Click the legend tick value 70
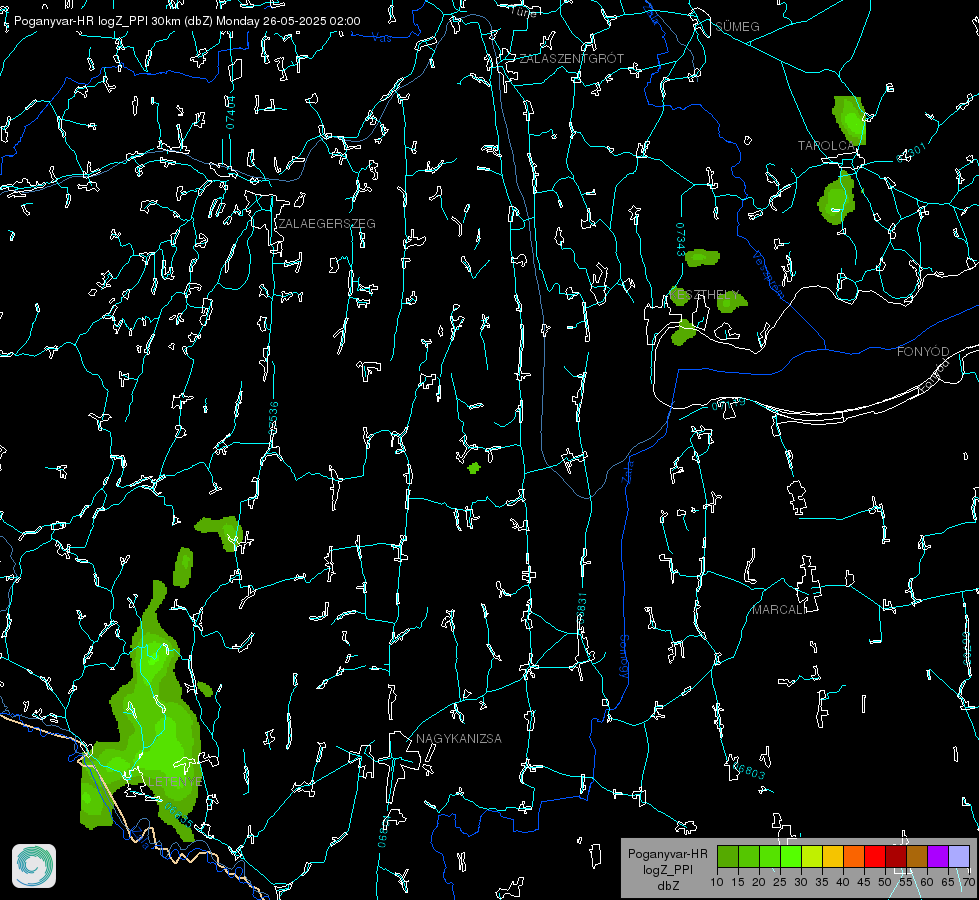Screen dimensions: 979x900 coord(968,883)
